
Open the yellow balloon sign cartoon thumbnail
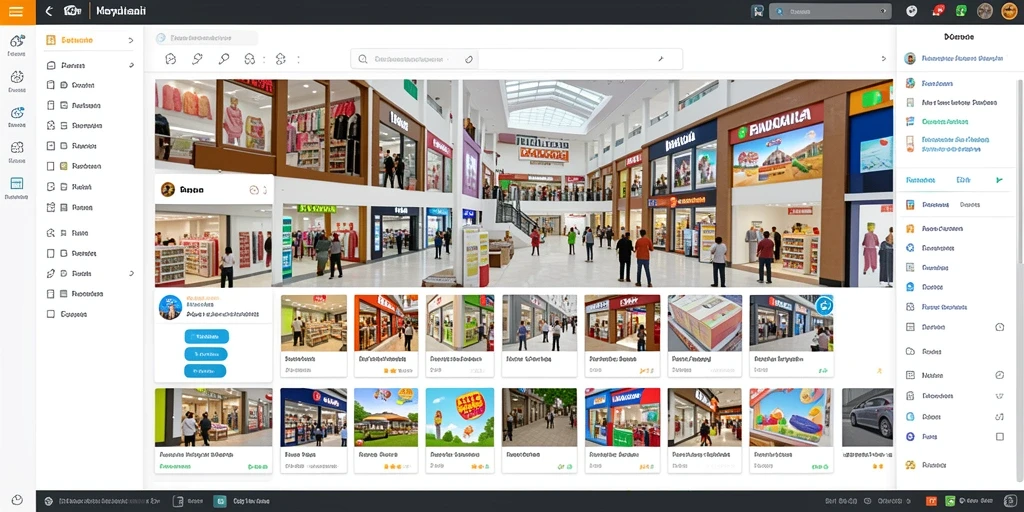(x=460, y=417)
